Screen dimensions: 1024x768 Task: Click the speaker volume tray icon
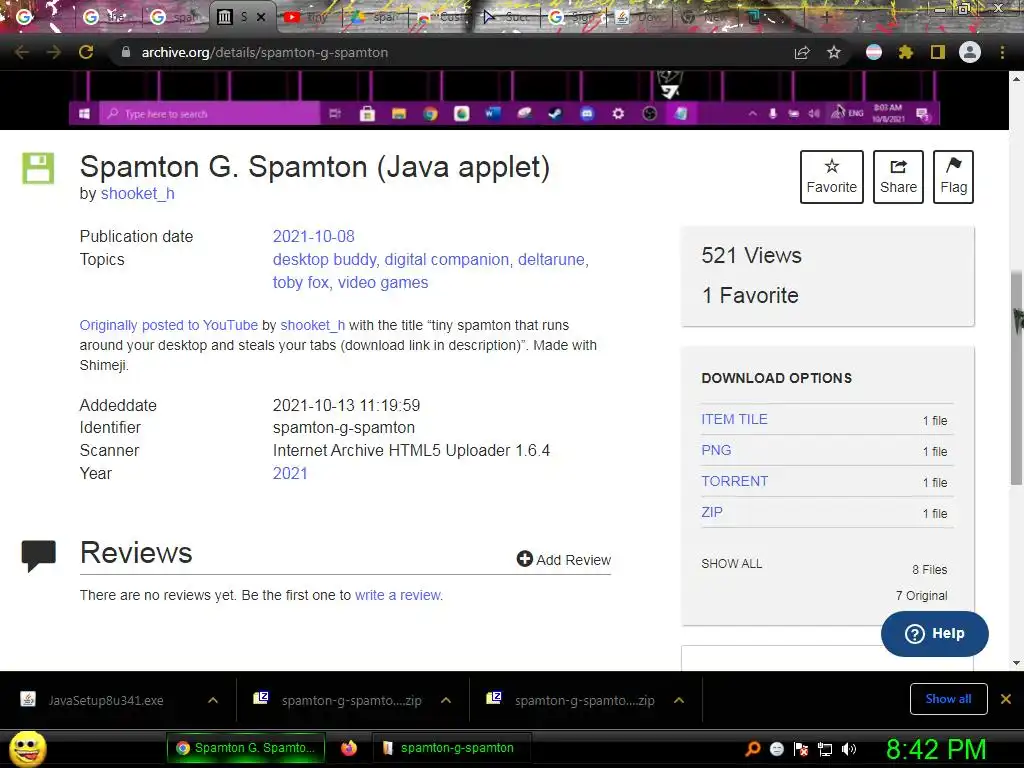point(848,749)
